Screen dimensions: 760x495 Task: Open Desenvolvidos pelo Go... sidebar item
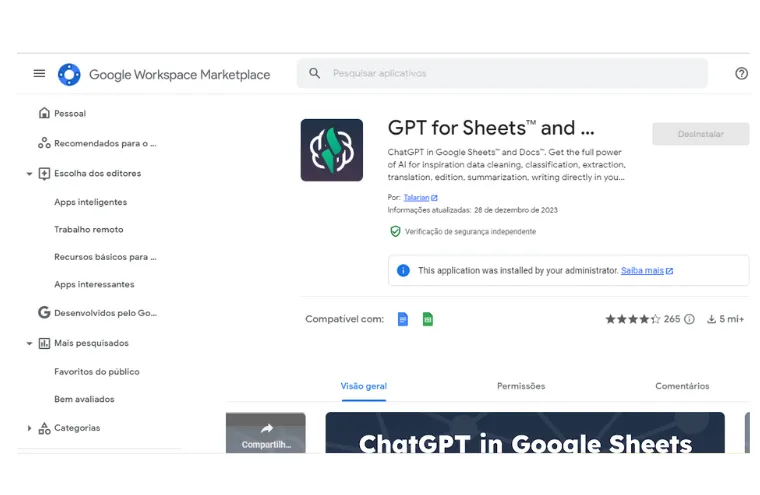tap(105, 313)
